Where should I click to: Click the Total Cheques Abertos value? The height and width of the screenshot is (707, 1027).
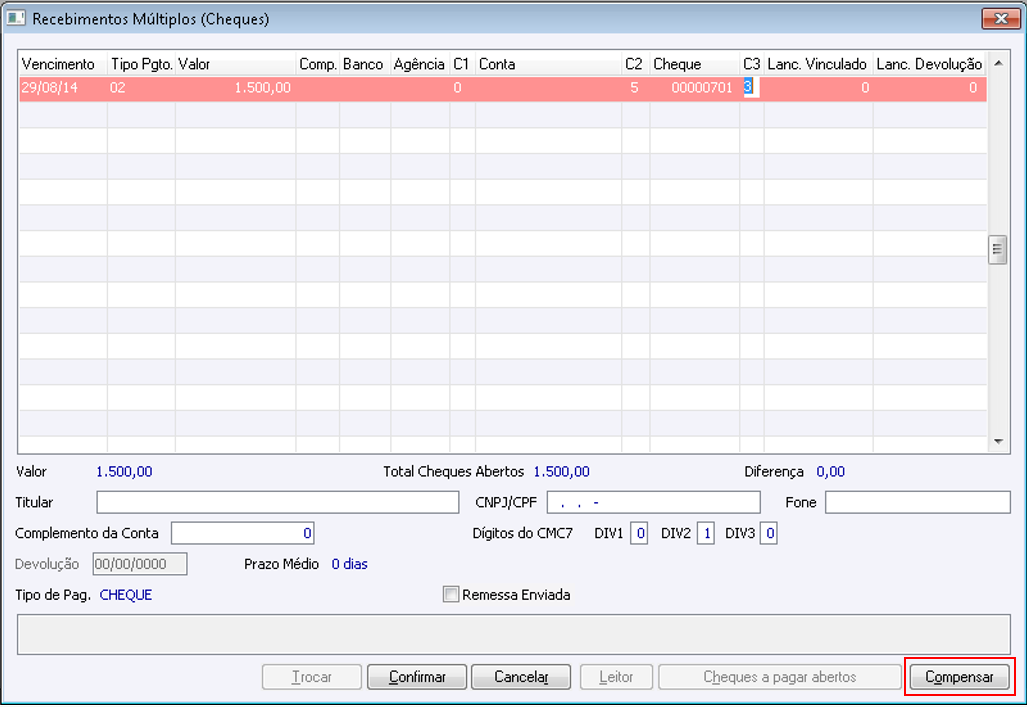561,472
